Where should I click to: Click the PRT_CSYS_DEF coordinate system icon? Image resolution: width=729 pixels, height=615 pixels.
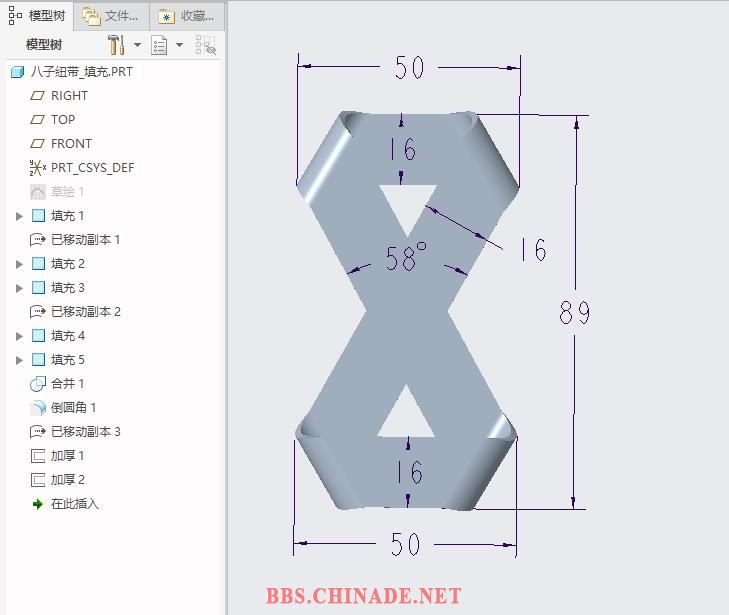point(38,168)
